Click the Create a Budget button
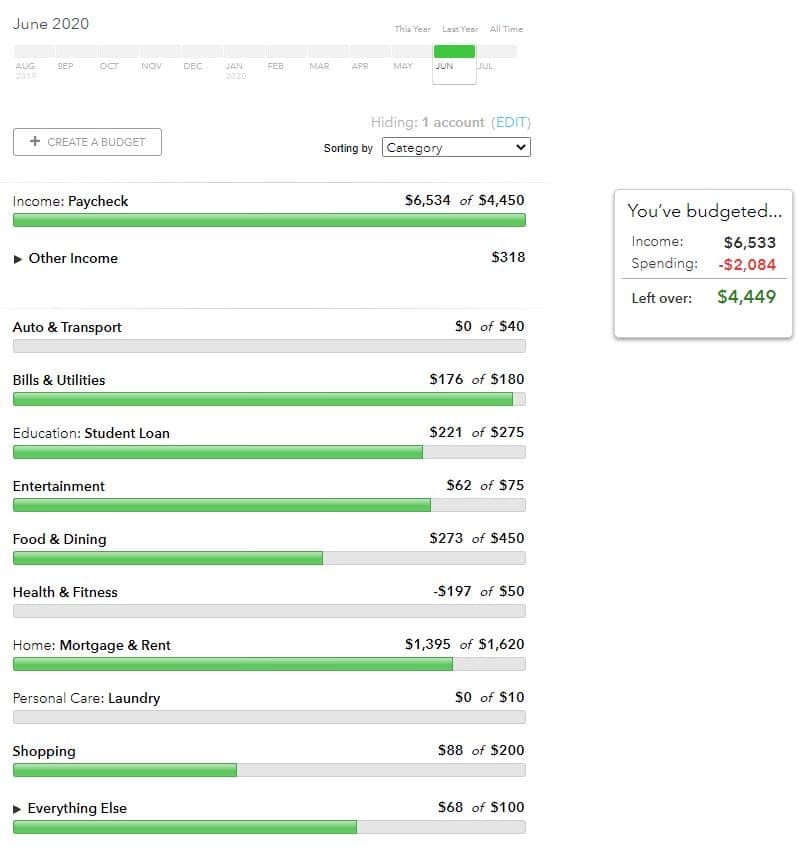This screenshot has height=847, width=801. [87, 142]
